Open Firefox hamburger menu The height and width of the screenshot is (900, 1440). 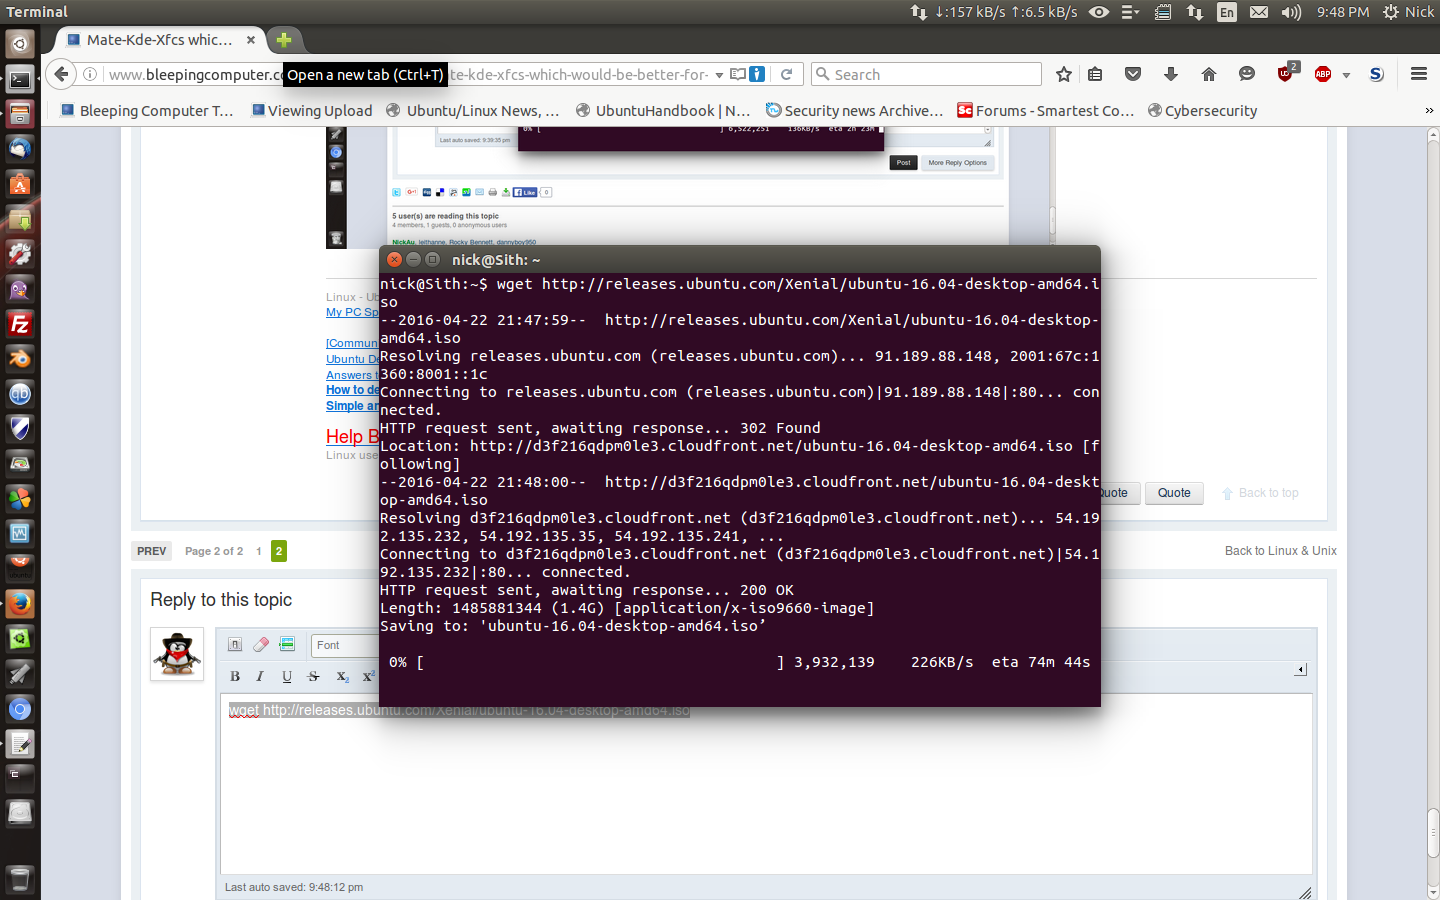(1418, 74)
